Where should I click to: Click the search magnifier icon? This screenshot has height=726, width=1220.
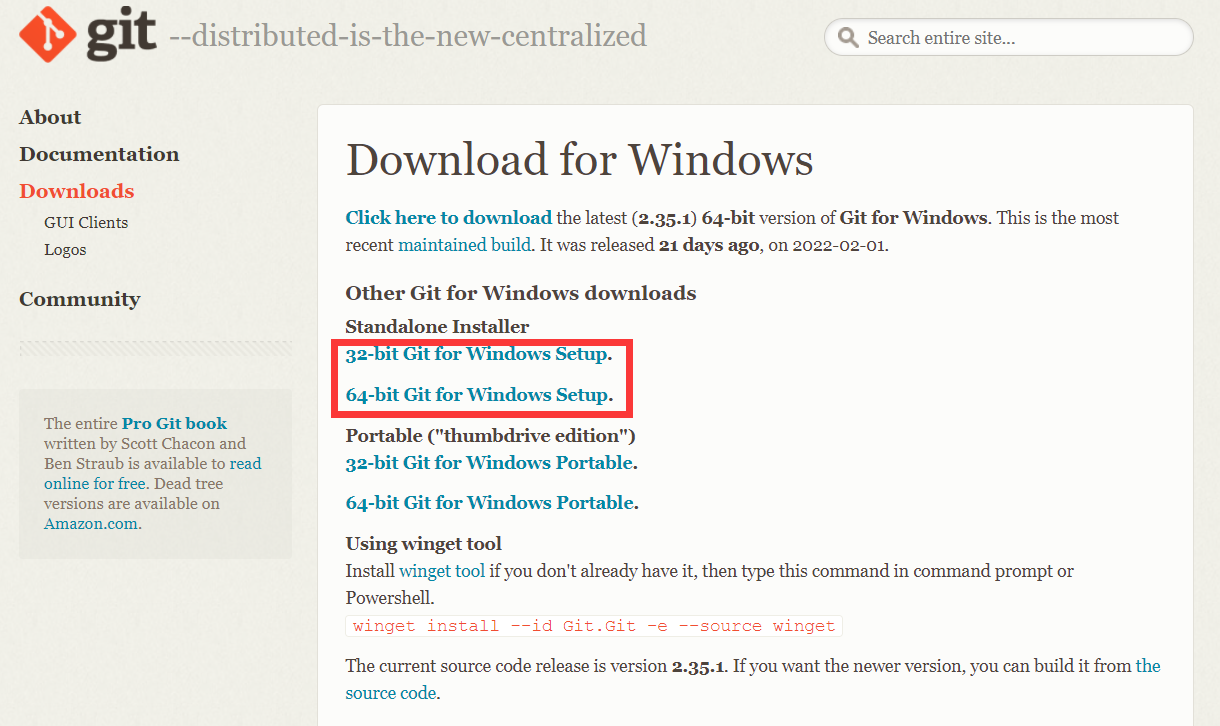[848, 38]
